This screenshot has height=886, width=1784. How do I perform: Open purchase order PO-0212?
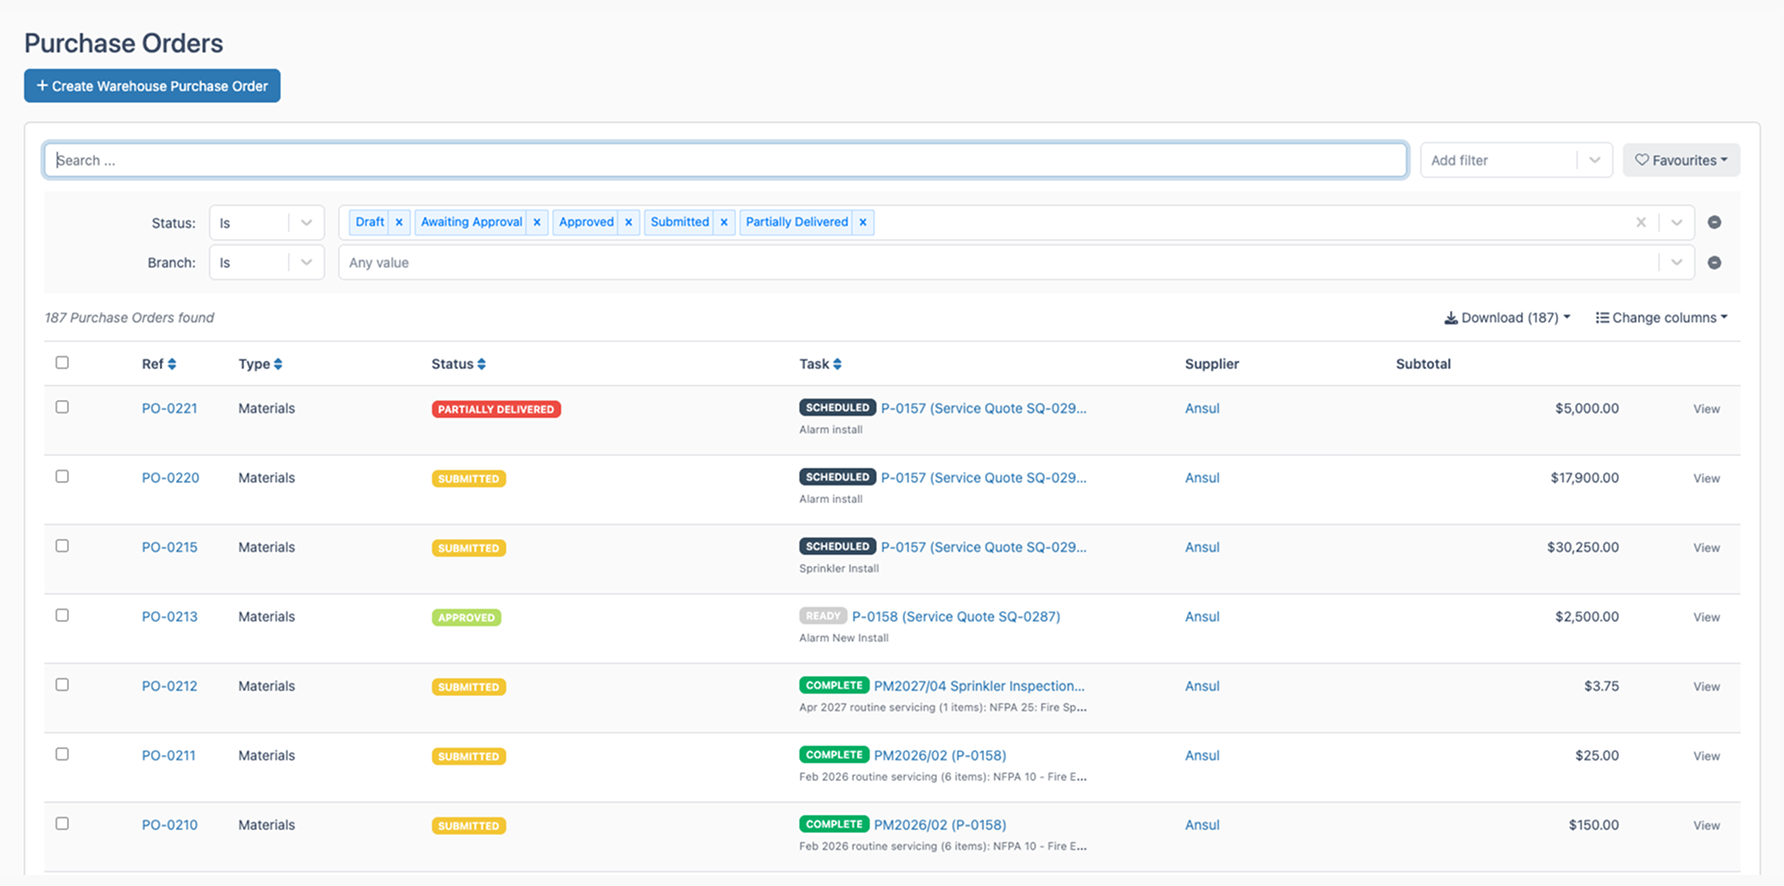[169, 686]
